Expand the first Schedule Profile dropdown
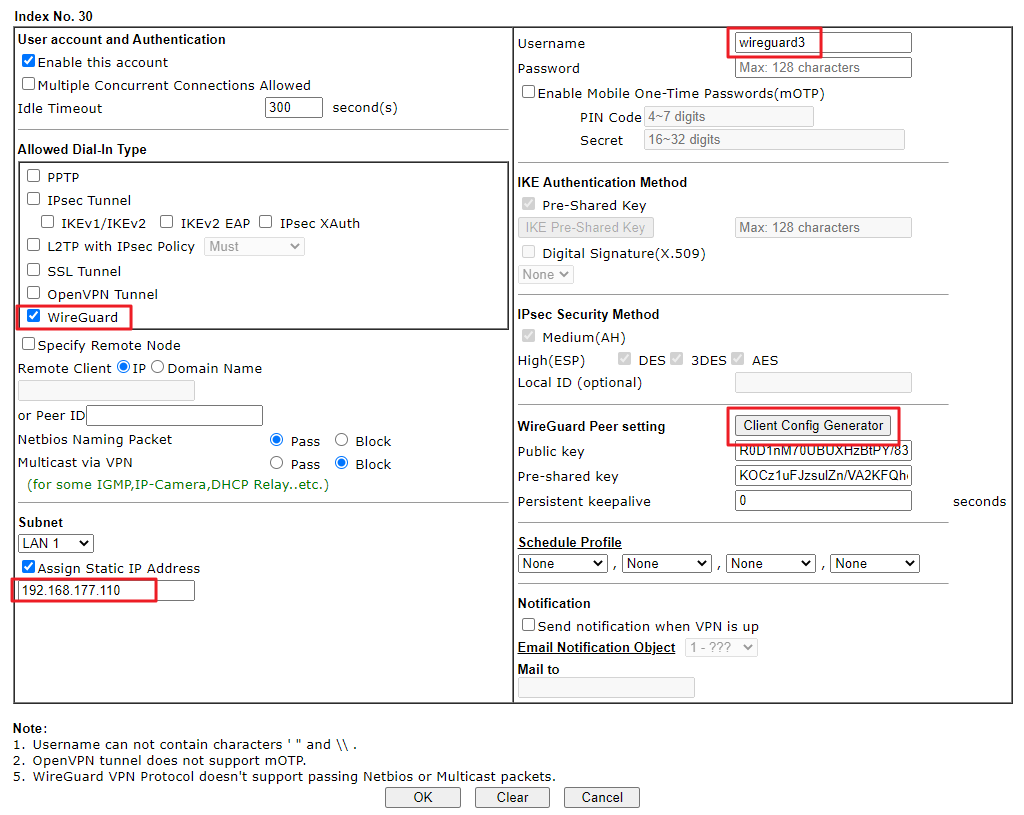This screenshot has width=1024, height=815. point(563,564)
